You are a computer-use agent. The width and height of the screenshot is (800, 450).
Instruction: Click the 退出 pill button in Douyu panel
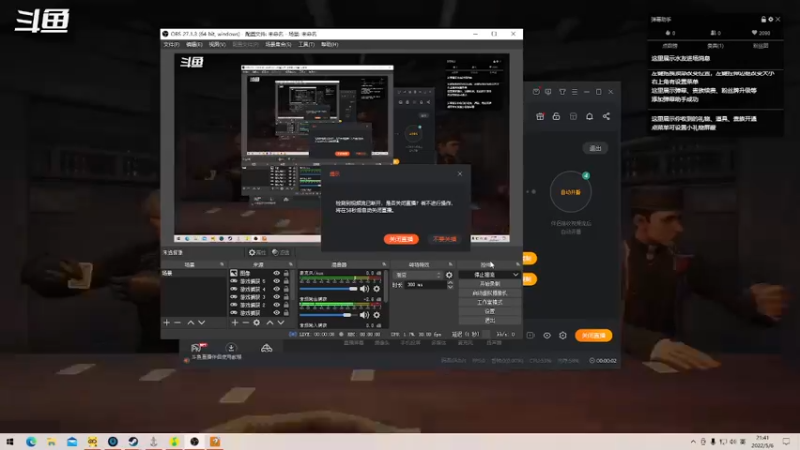pos(595,148)
